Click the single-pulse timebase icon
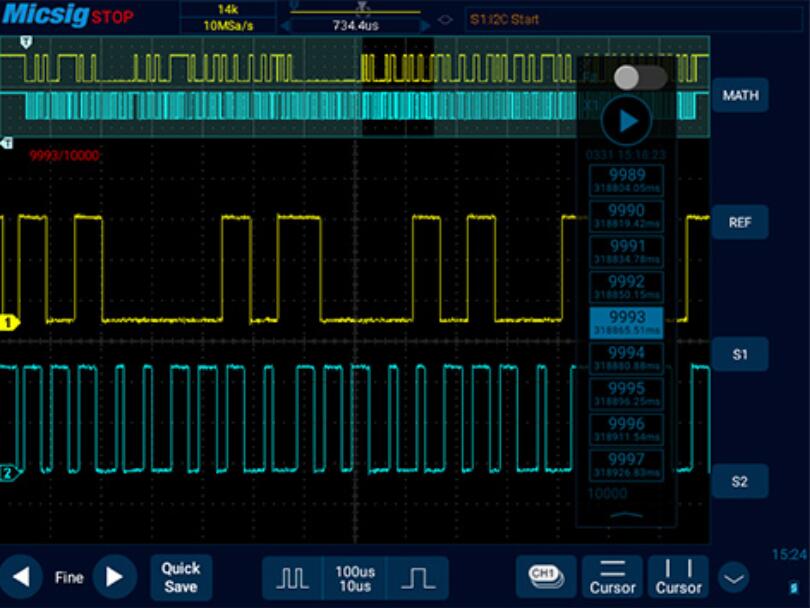 tap(418, 578)
